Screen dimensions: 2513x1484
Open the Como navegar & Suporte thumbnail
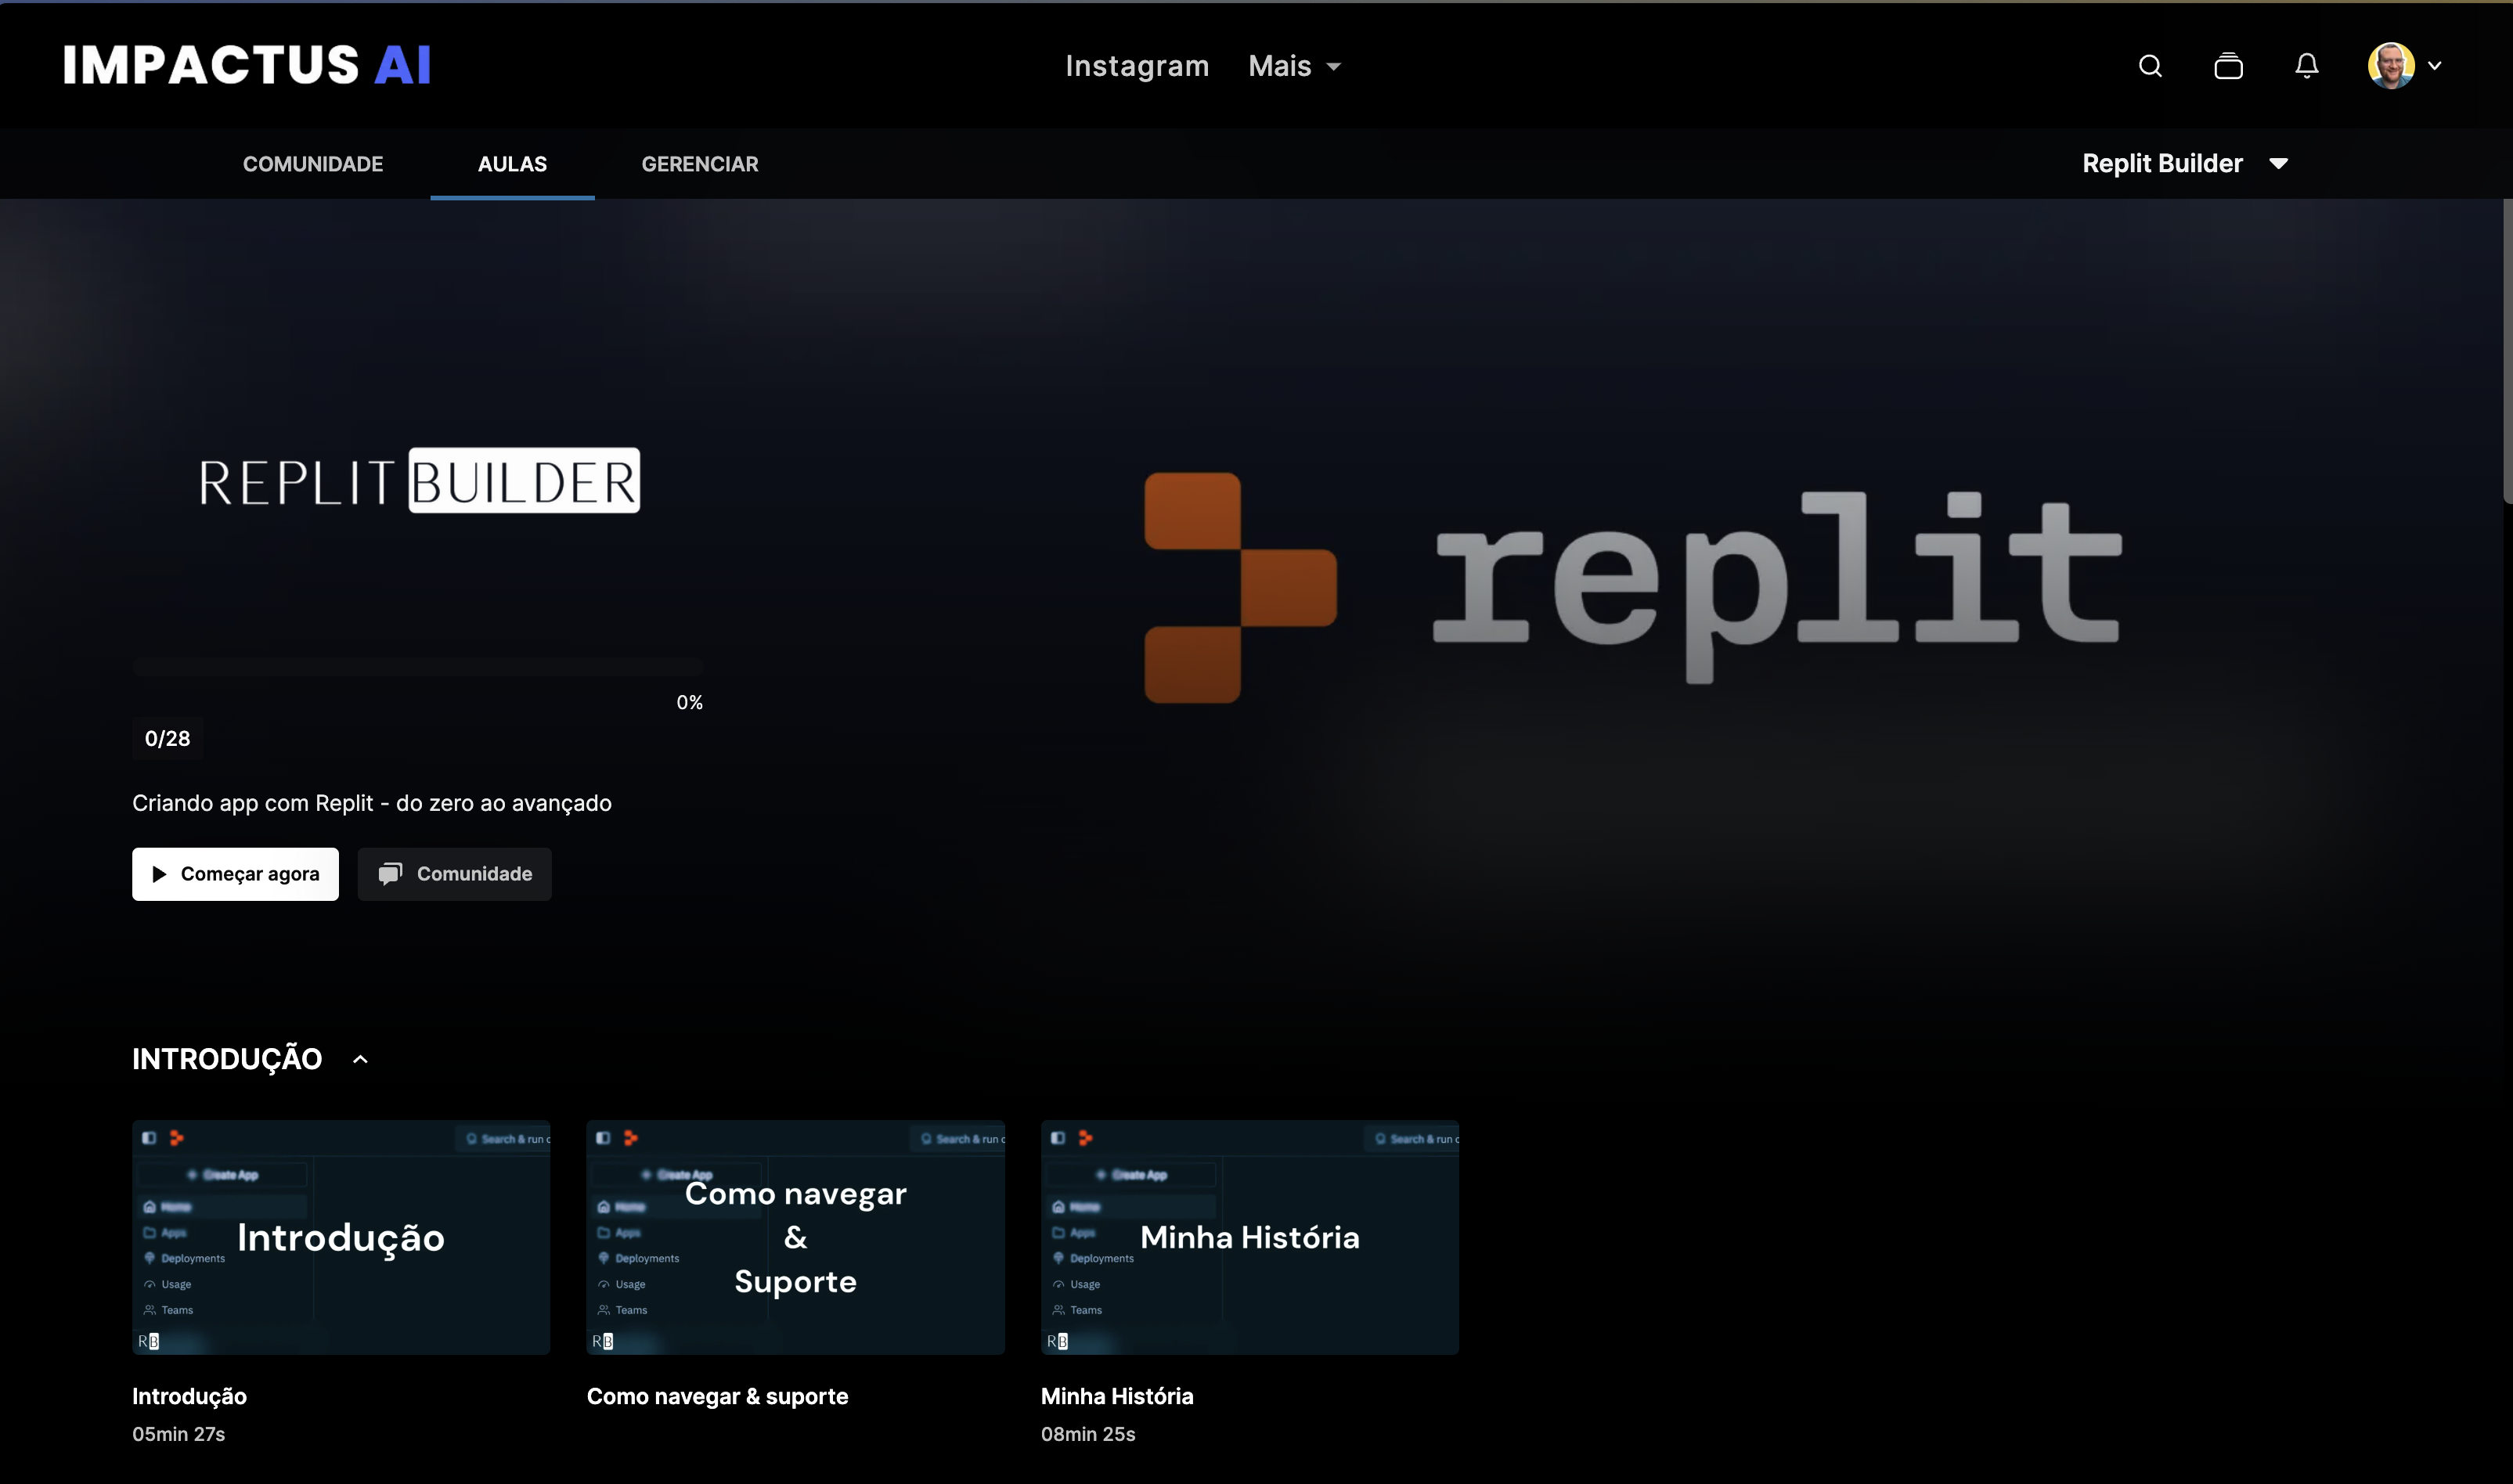point(795,1237)
